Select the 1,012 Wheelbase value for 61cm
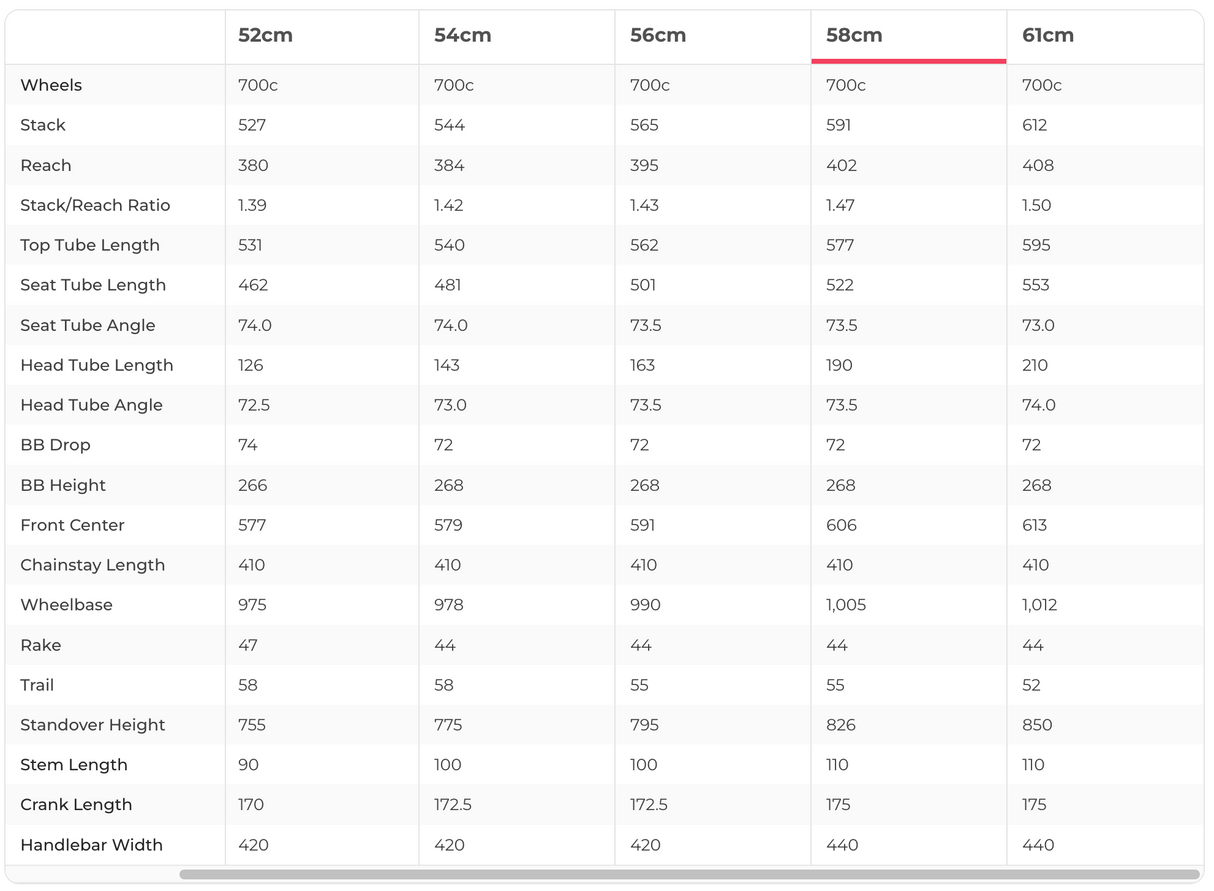Screen dimensions: 1214x891 1039,605
